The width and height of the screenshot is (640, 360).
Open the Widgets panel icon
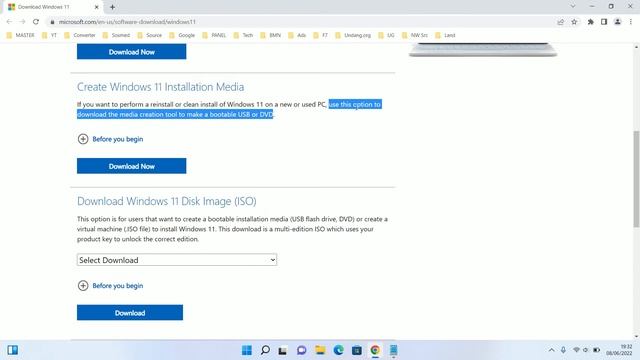pos(13,350)
